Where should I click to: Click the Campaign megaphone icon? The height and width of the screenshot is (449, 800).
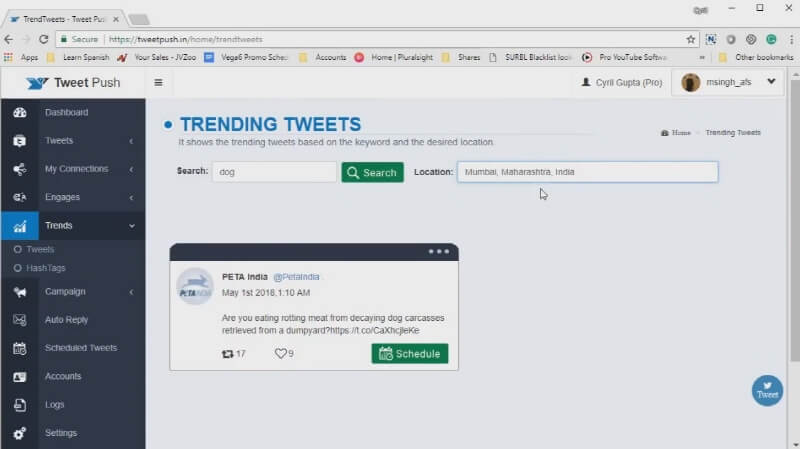(20, 292)
